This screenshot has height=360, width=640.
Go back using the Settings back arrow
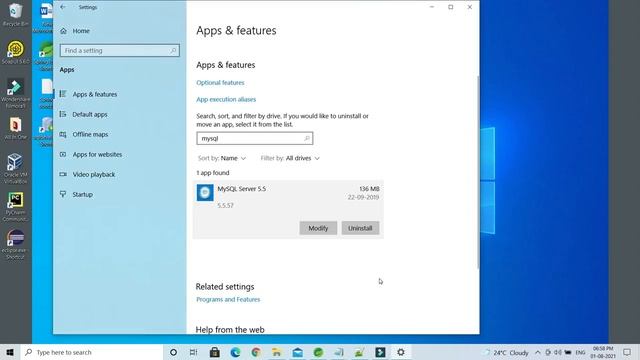click(x=63, y=7)
